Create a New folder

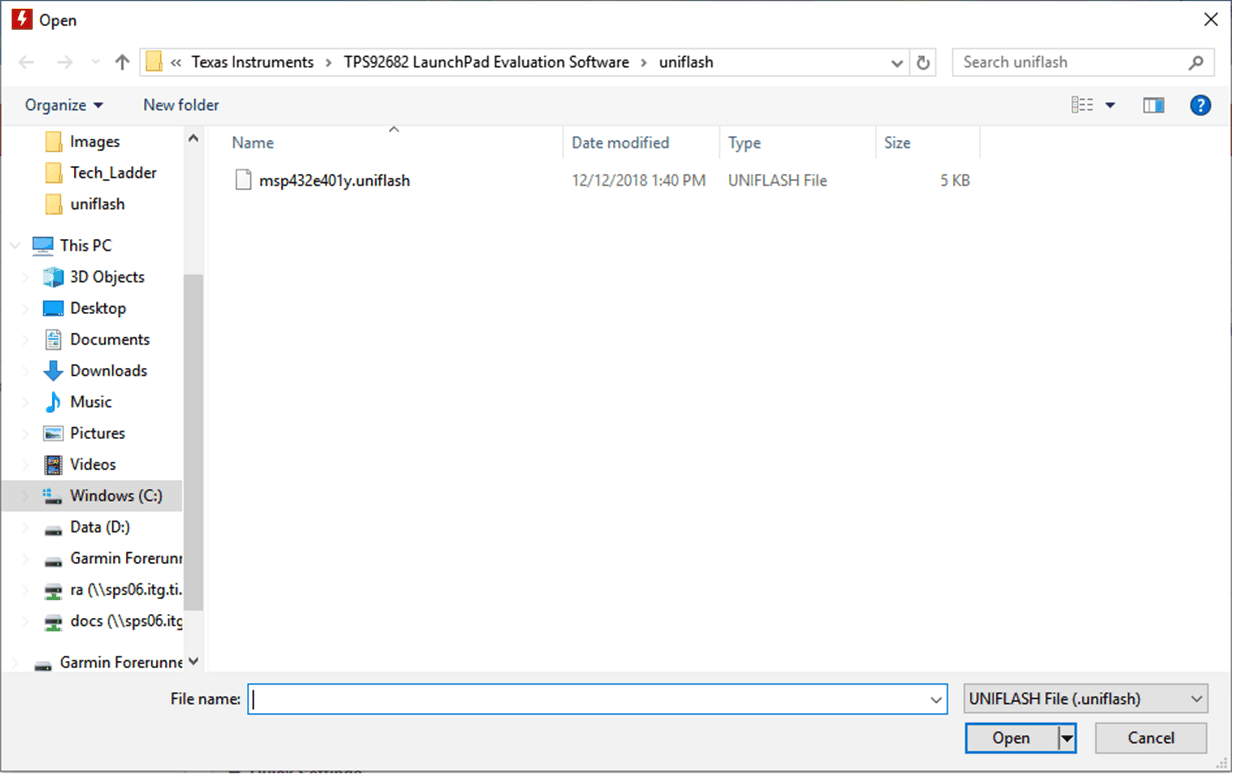[x=181, y=105]
